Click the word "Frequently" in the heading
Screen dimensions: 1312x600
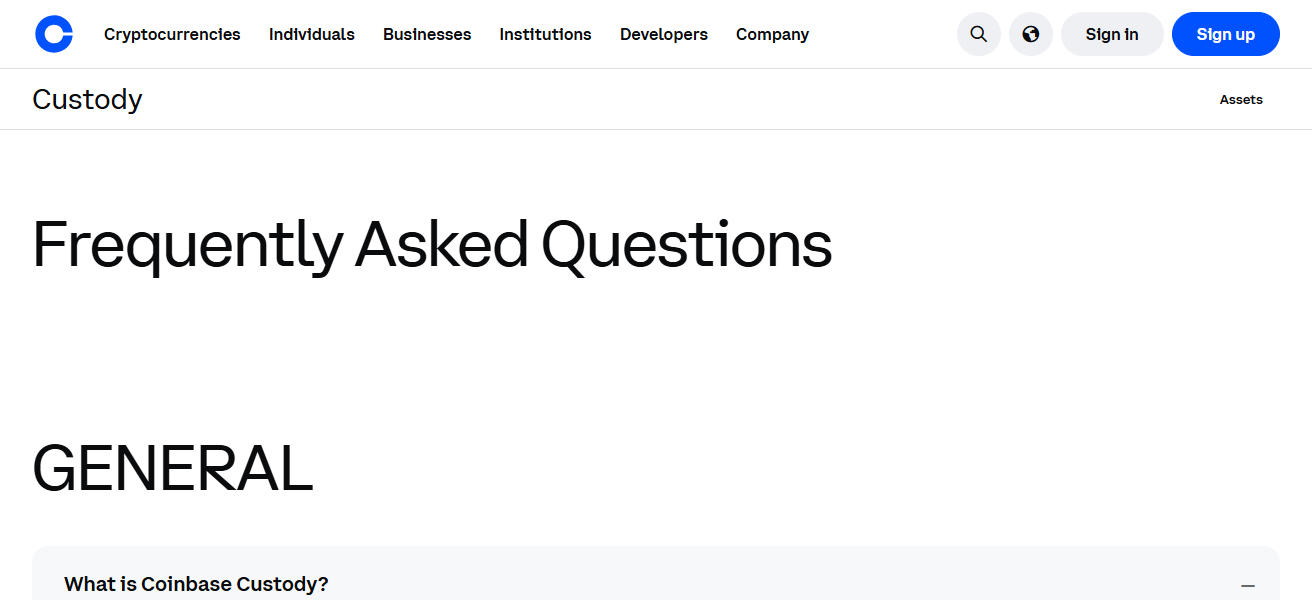(187, 246)
